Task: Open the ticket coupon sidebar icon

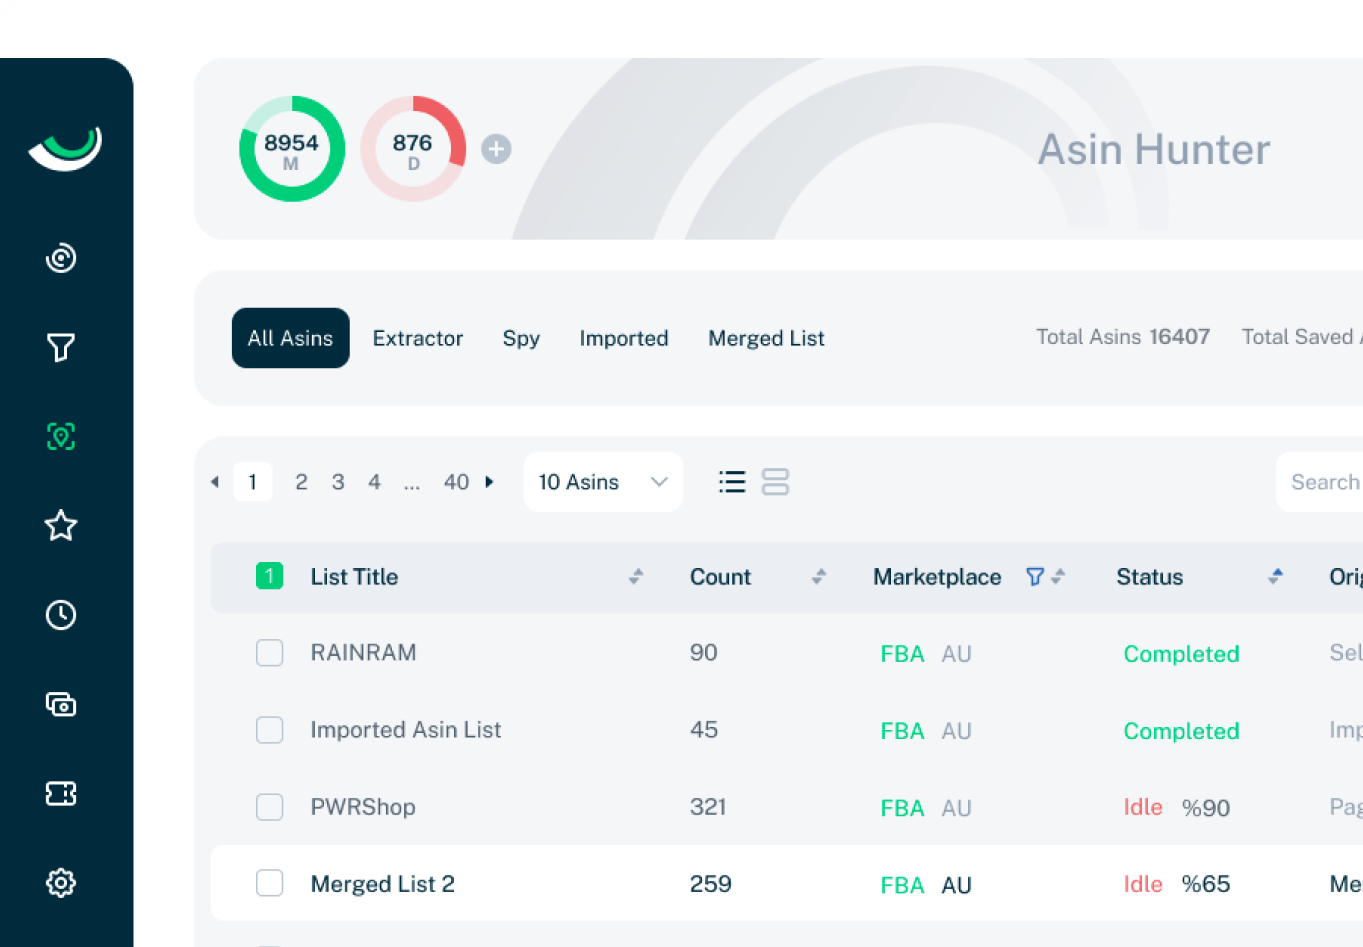Action: click(61, 793)
